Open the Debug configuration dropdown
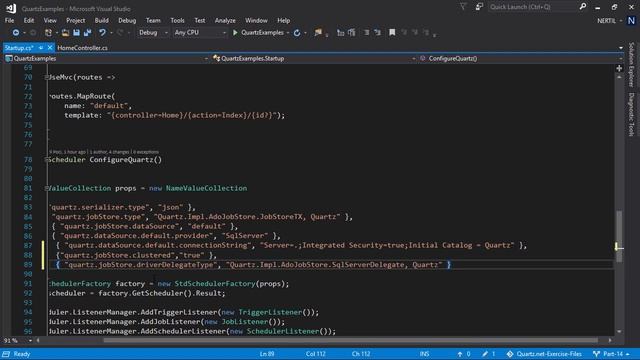640x360 pixels. 153,33
